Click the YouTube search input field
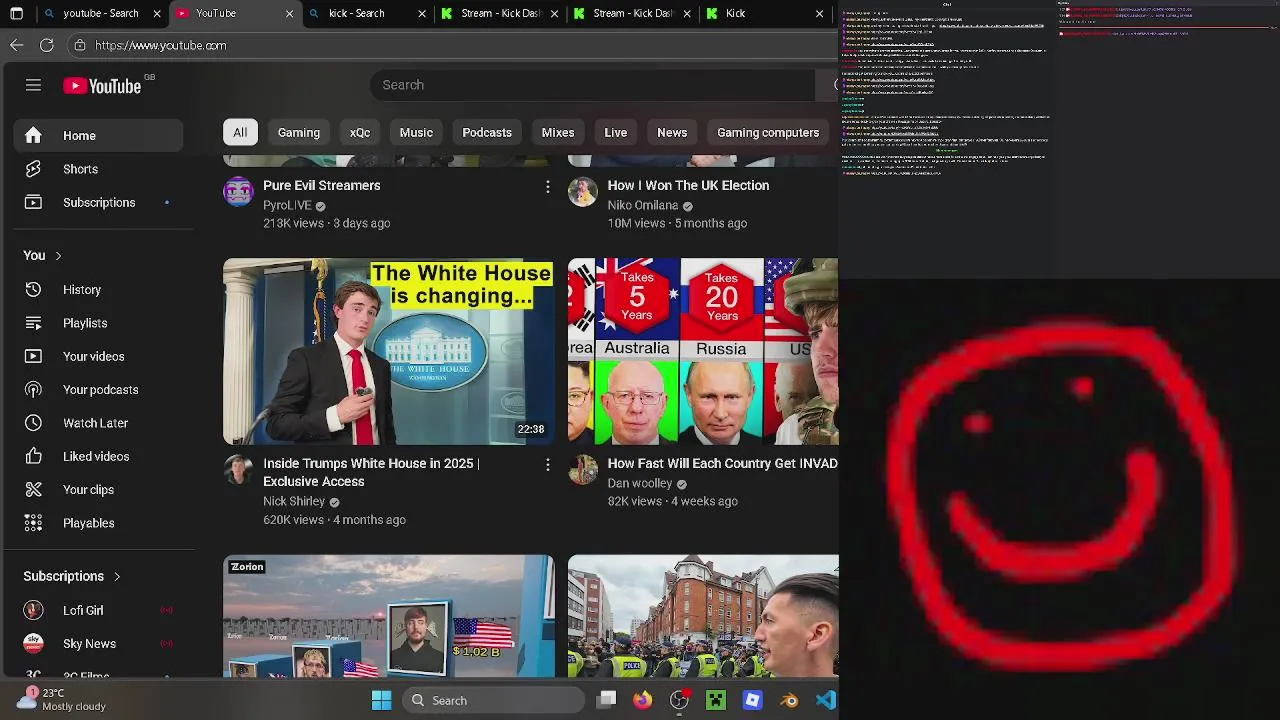The image size is (1280, 720). pyautogui.click(x=592, y=85)
